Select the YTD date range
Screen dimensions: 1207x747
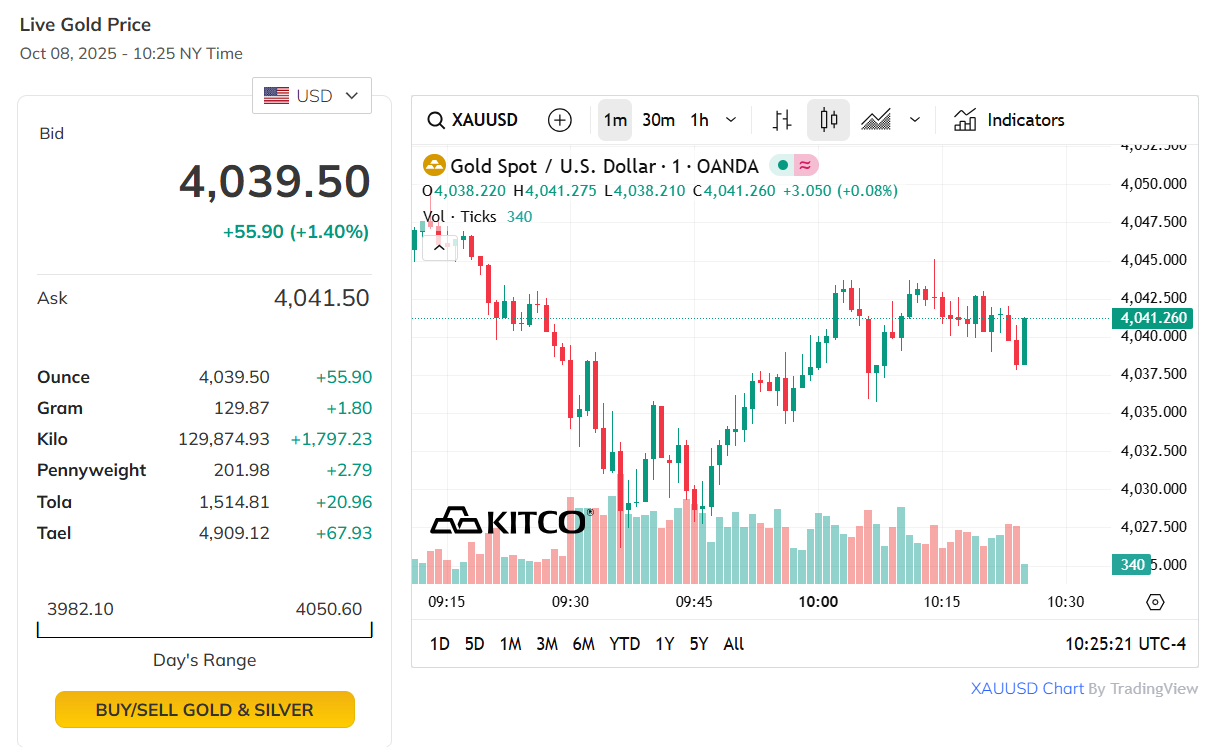tap(624, 644)
